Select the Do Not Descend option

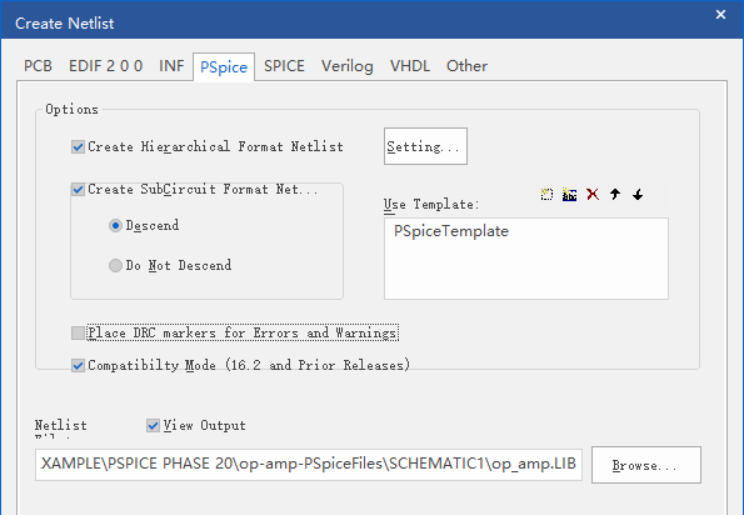click(115, 265)
